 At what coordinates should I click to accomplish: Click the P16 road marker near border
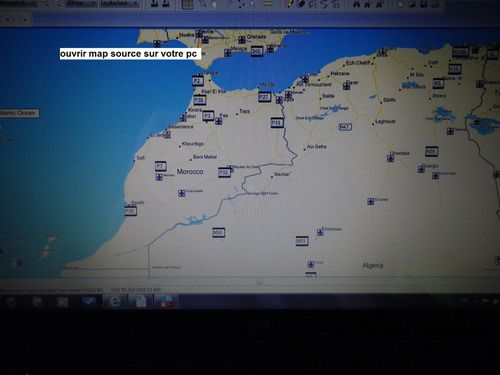(x=277, y=123)
